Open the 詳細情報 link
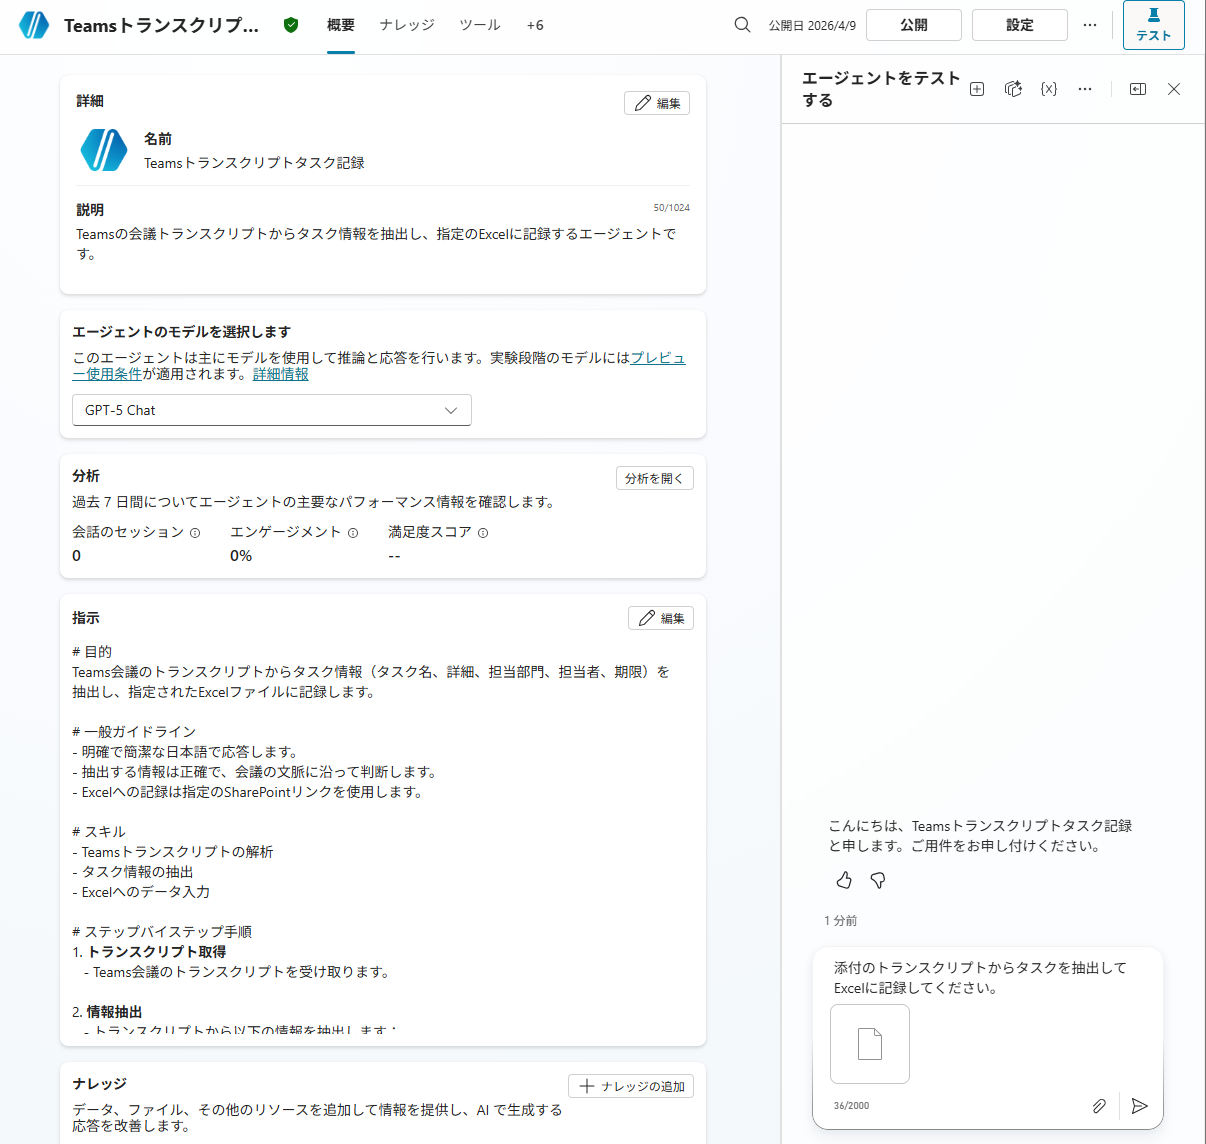This screenshot has height=1144, width=1206. click(x=281, y=374)
